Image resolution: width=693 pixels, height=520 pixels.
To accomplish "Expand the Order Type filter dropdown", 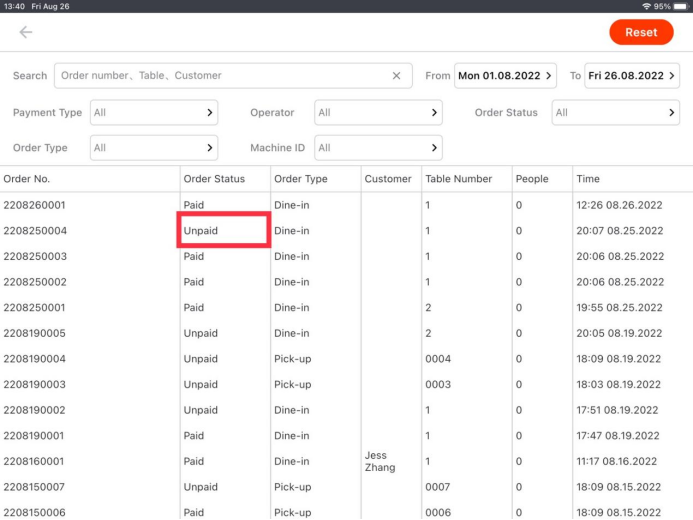I will 154,148.
